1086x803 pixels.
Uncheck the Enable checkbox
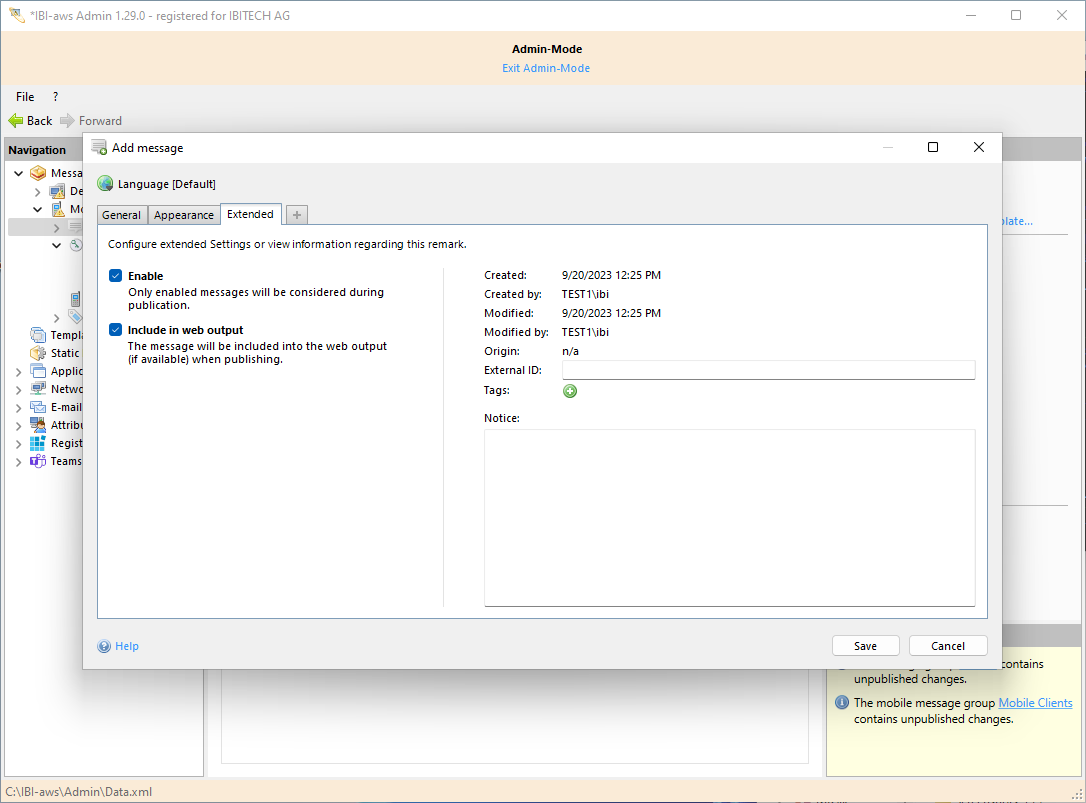tap(116, 276)
